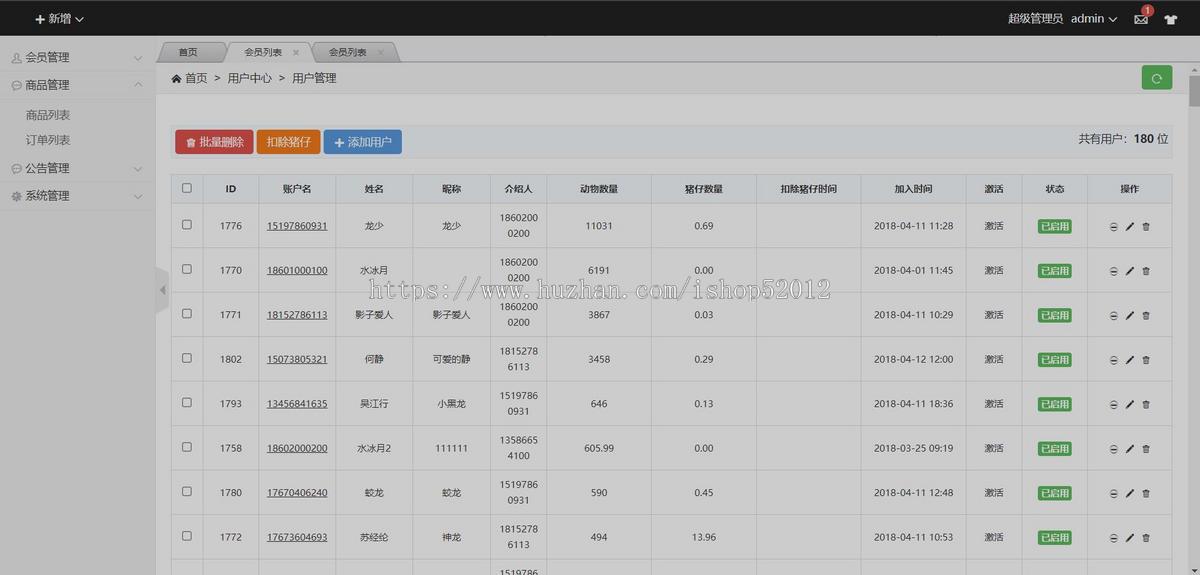Click the disable icon for user 1771
Screen dimensions: 1200x575
(1114, 315)
